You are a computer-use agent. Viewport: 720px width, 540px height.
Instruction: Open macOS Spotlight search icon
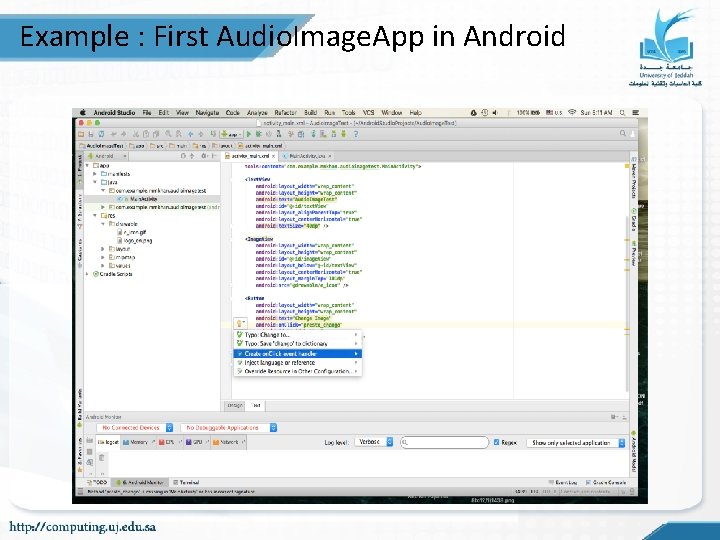(622, 112)
